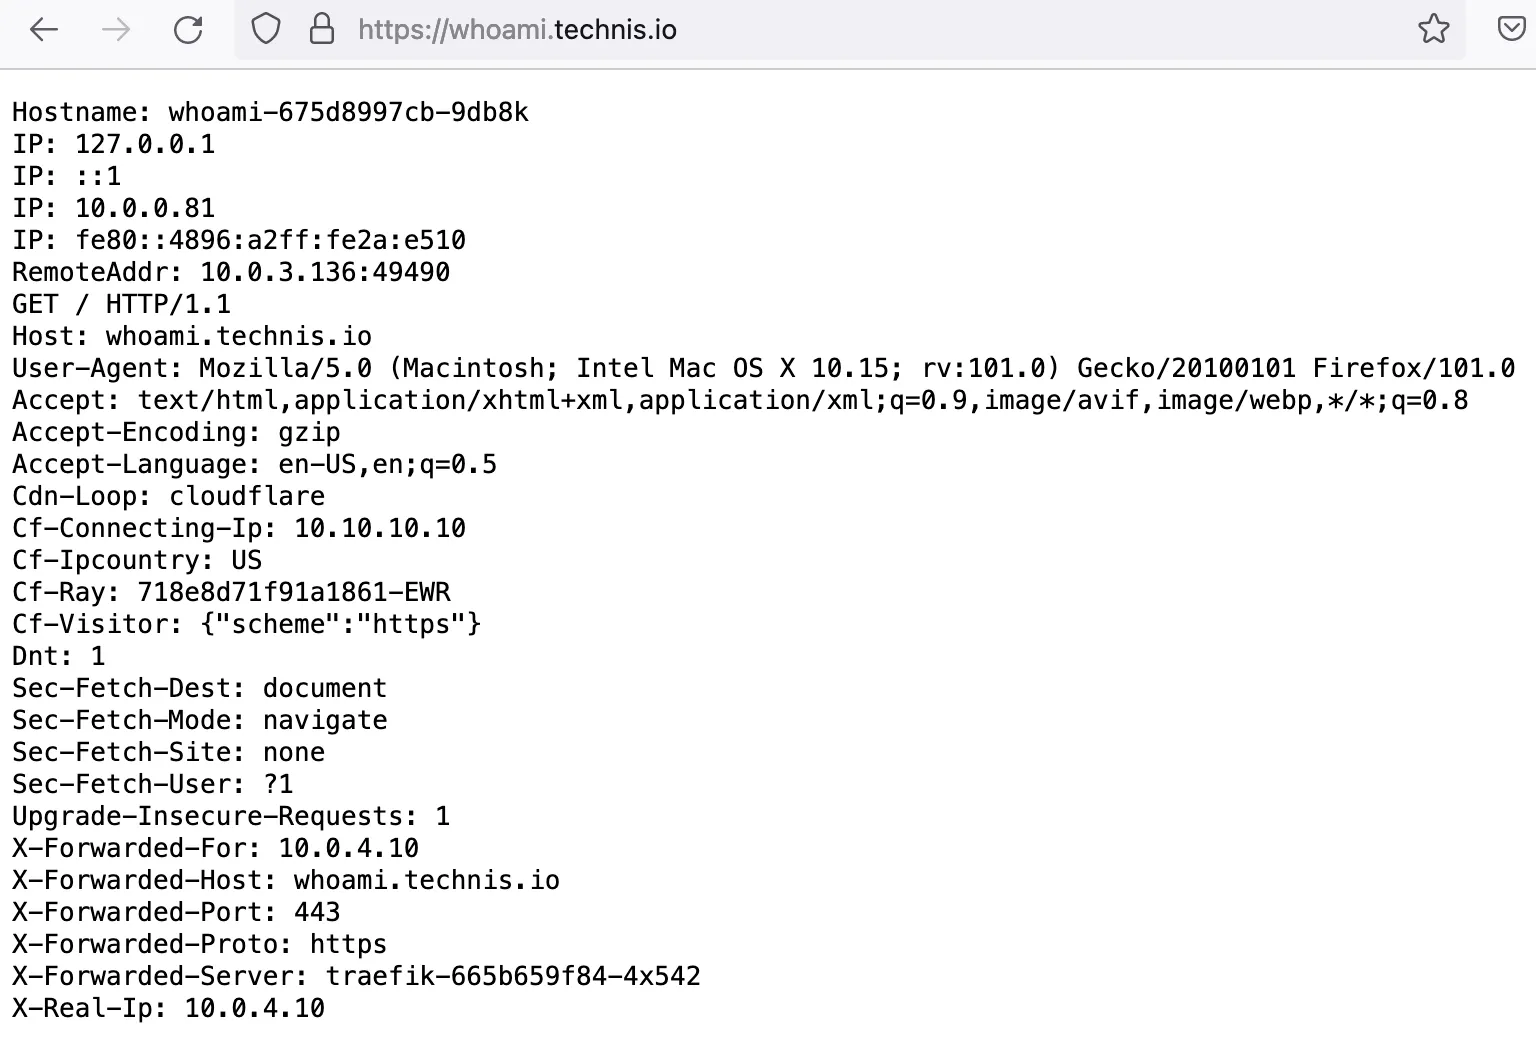Viewport: 1536px width, 1046px height.
Task: Click the forward navigation arrow
Action: point(116,30)
